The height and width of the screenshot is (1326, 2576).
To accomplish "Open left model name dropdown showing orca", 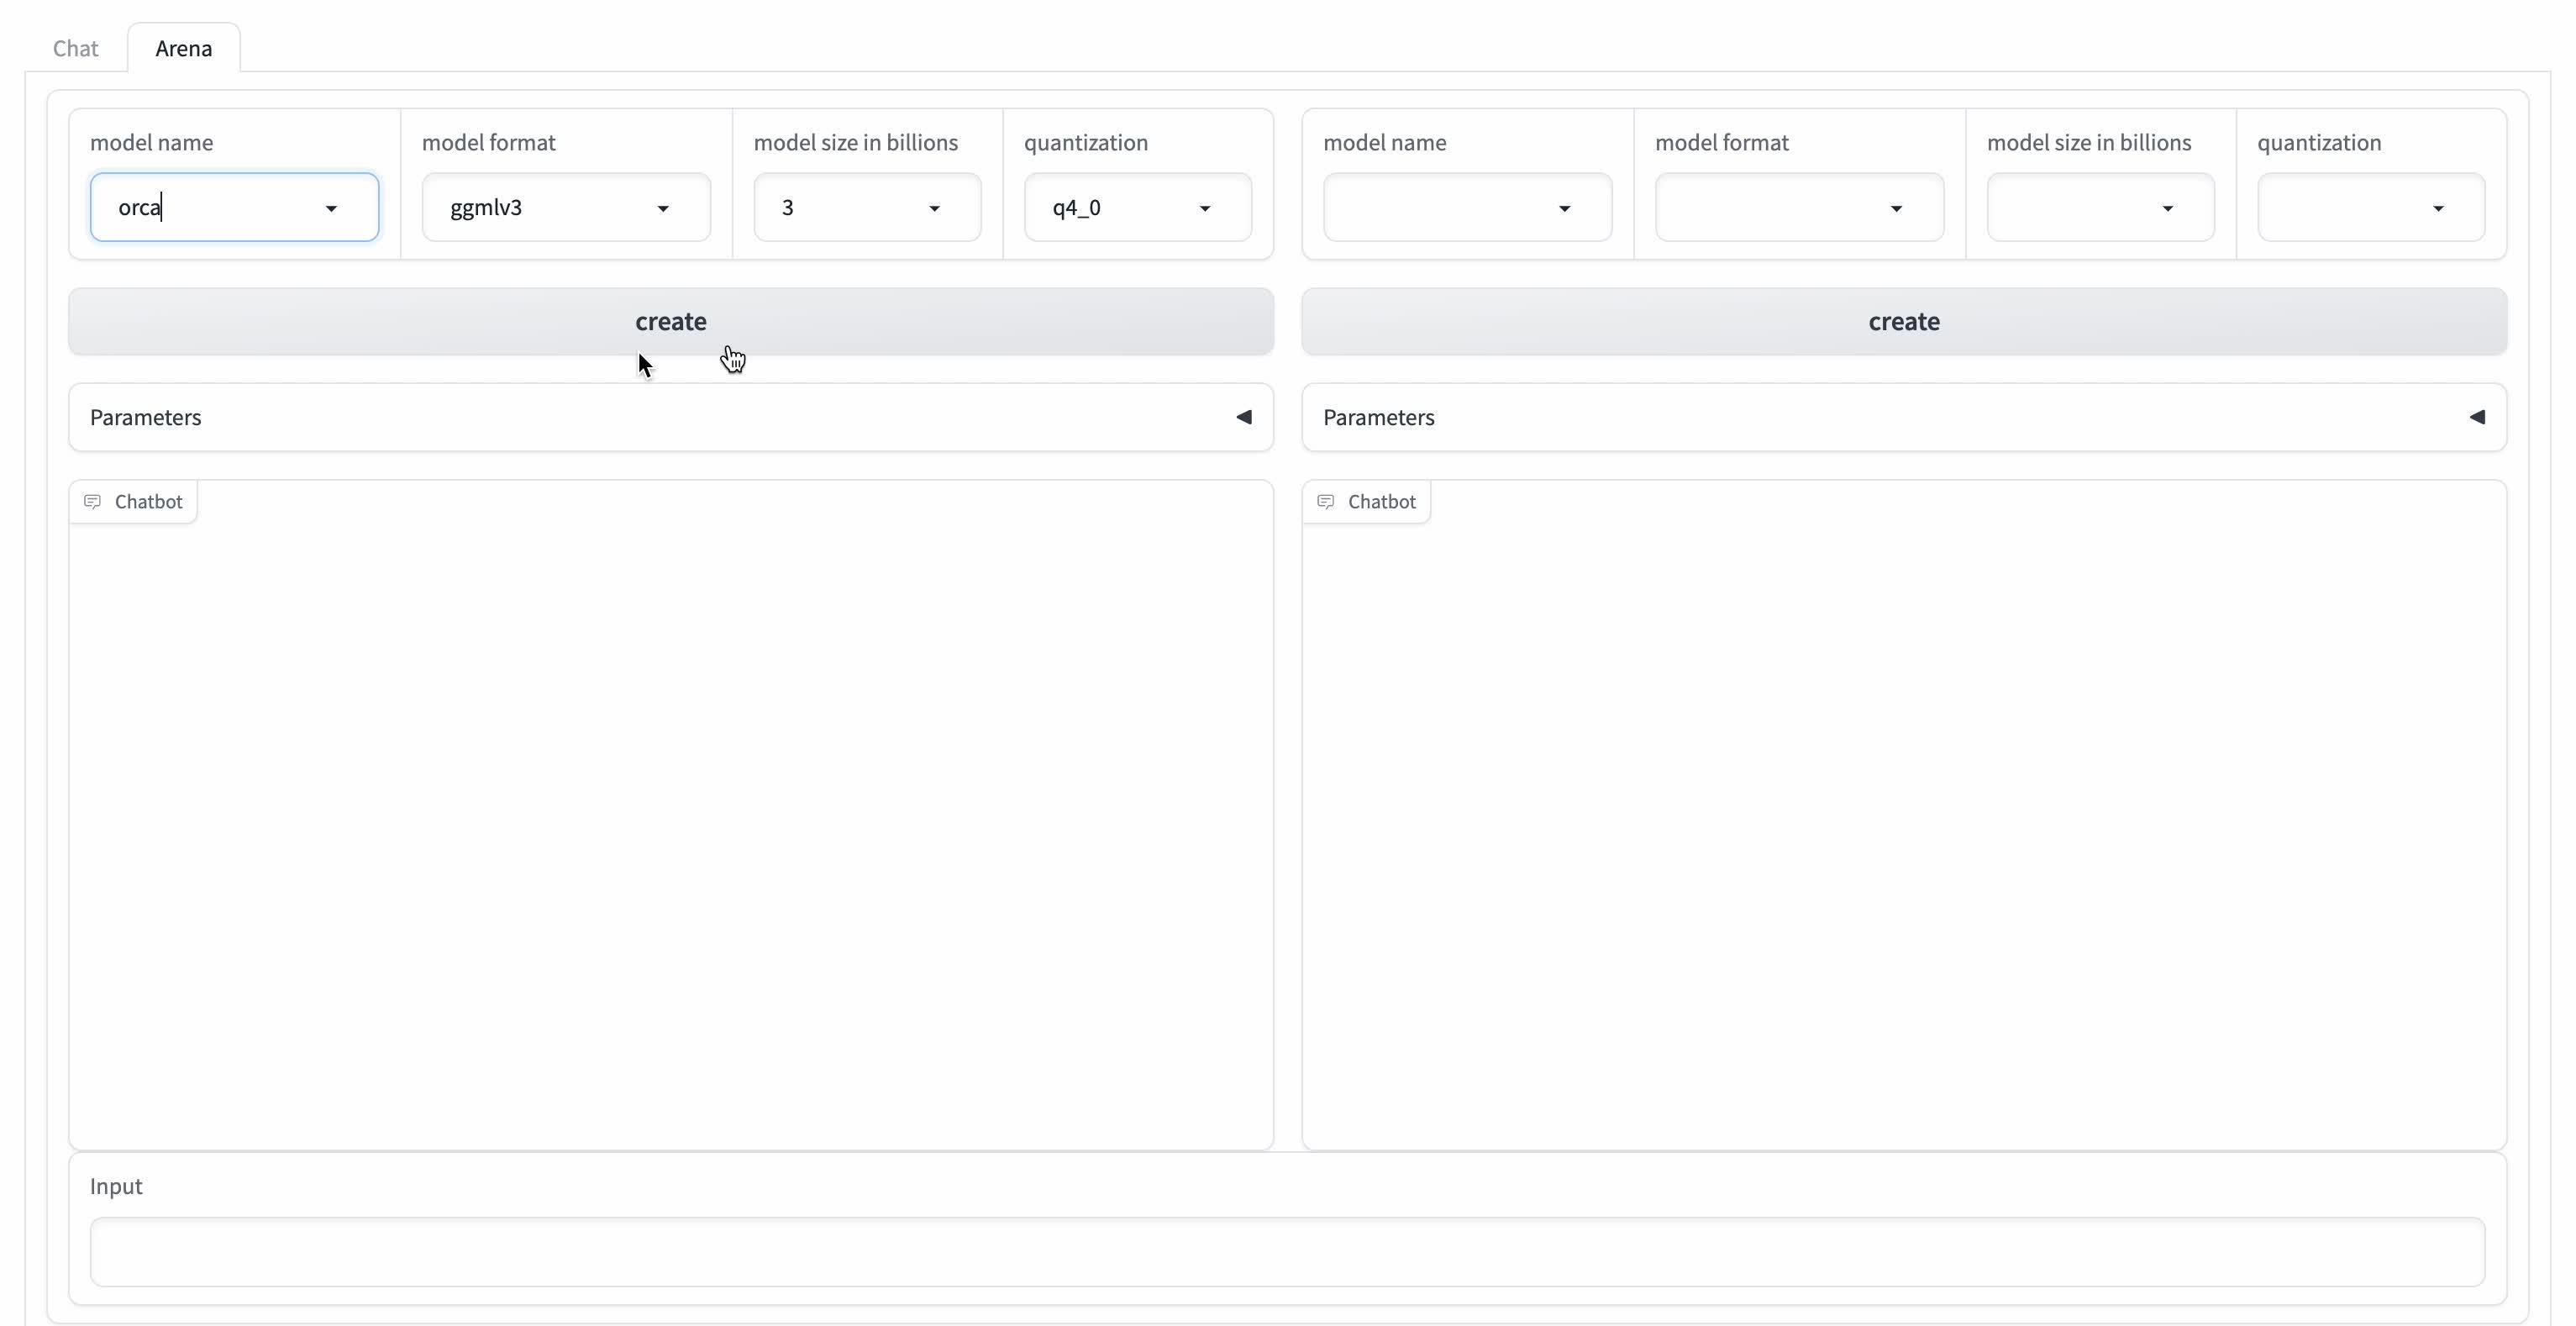I will 234,207.
